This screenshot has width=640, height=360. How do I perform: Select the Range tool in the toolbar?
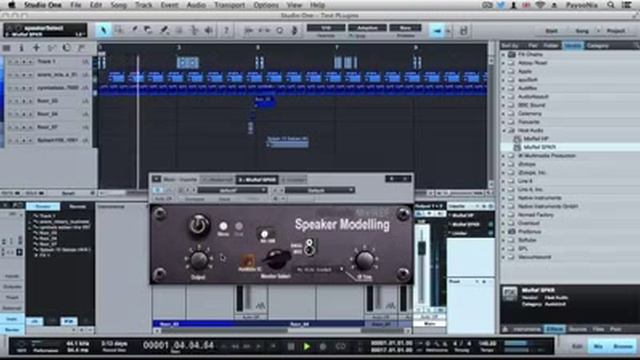pos(119,30)
